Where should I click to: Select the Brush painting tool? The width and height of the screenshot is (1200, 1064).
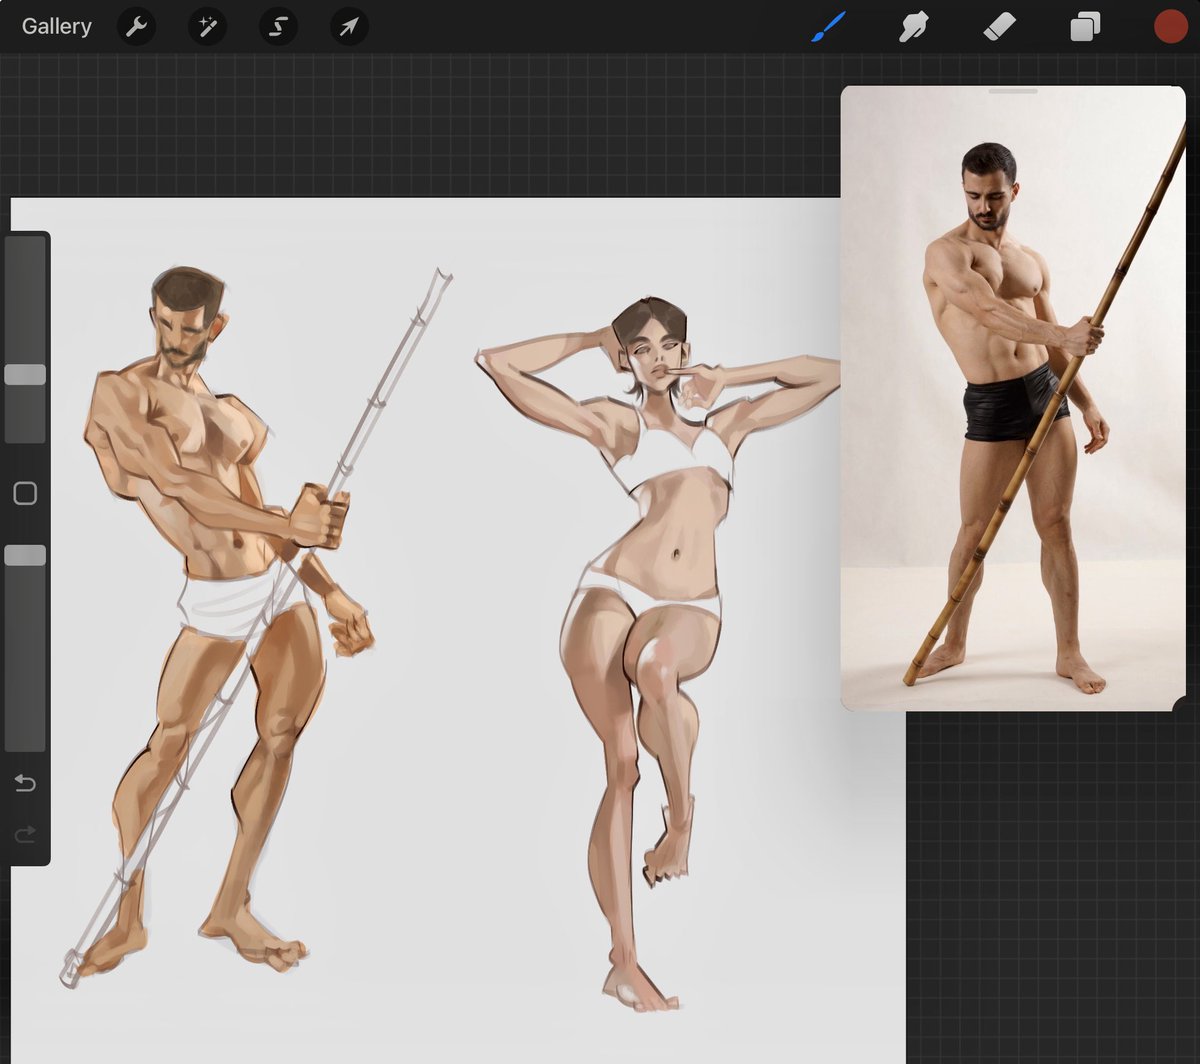(x=828, y=26)
